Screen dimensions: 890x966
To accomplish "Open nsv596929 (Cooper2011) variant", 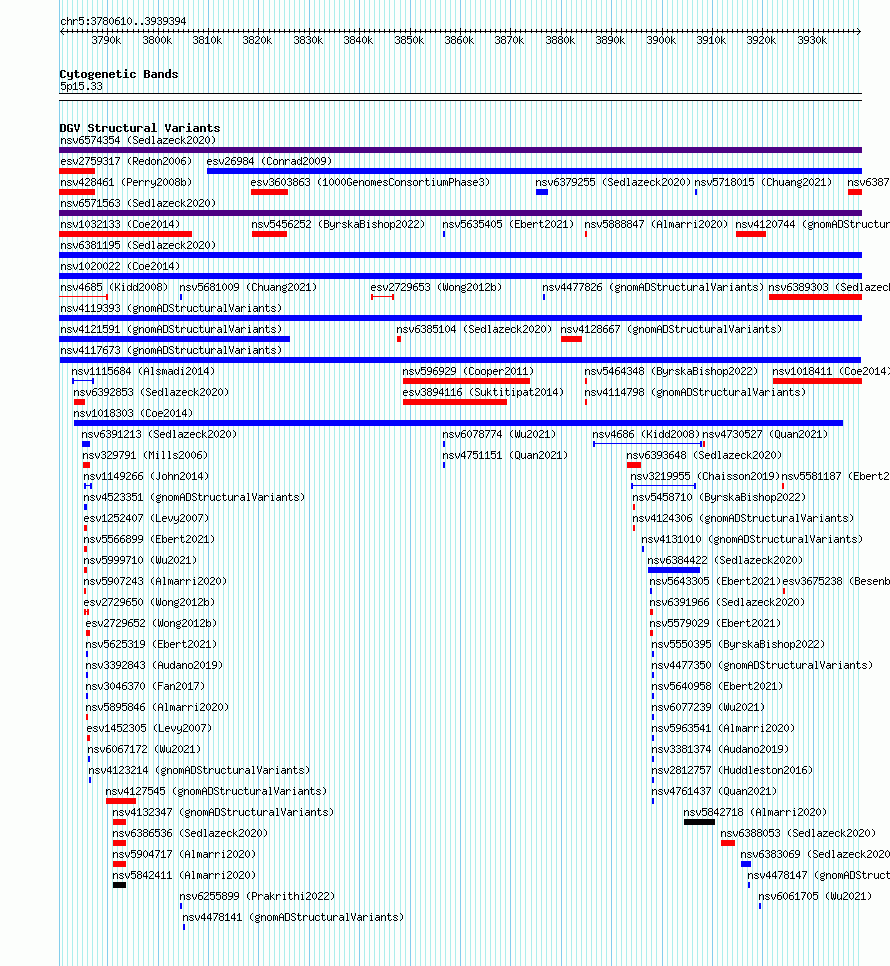I will pos(468,371).
